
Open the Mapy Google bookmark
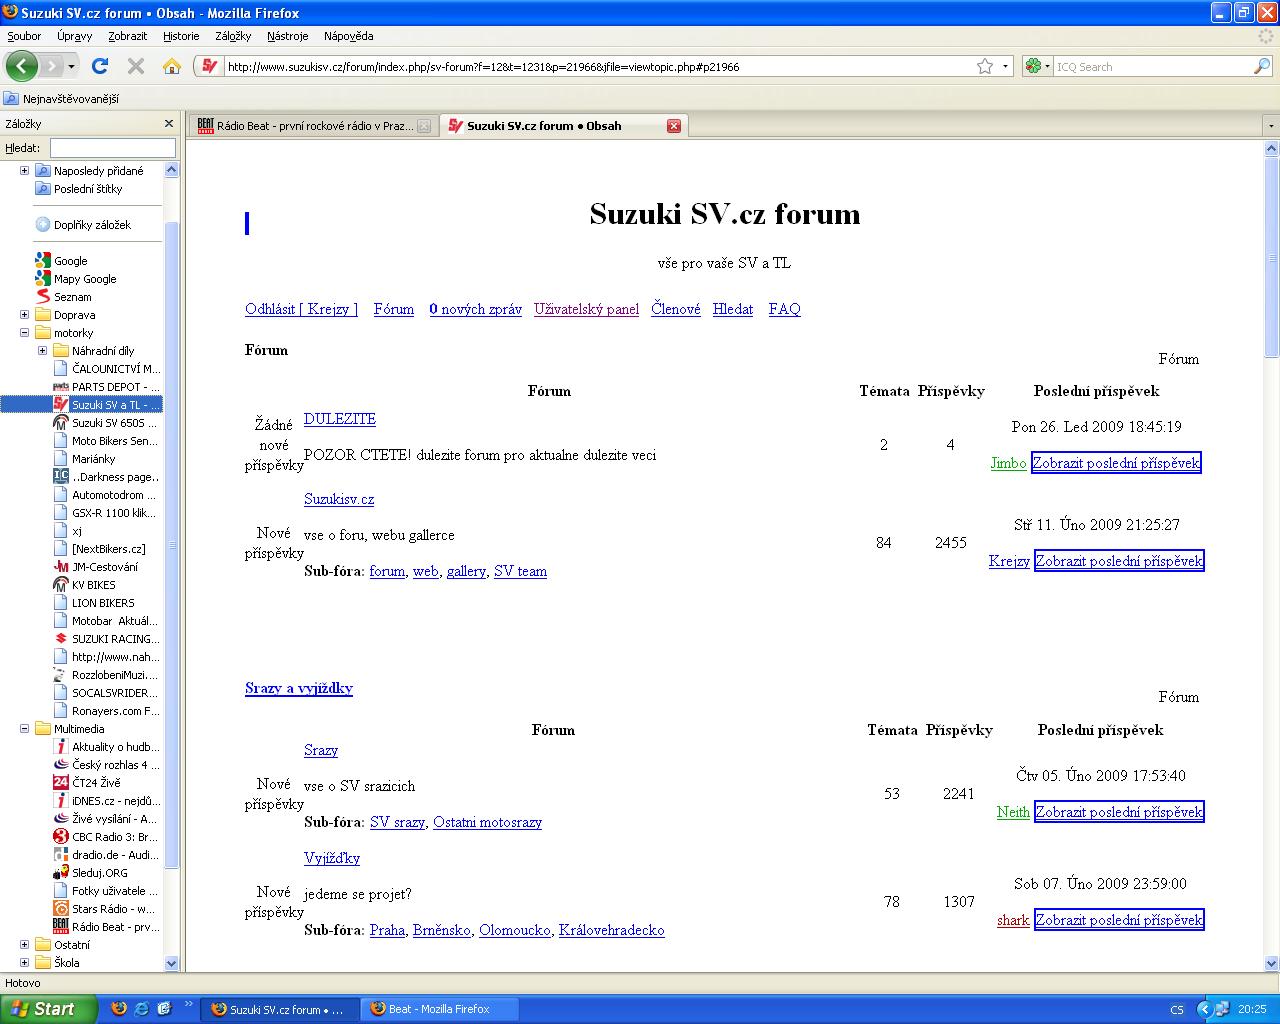pos(76,279)
